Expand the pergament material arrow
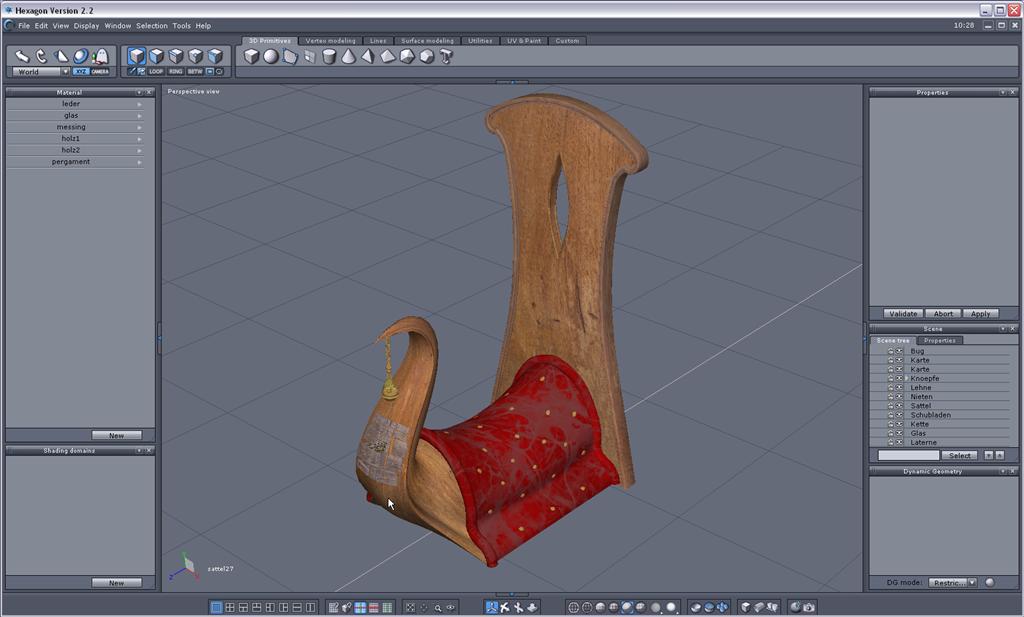 point(139,162)
